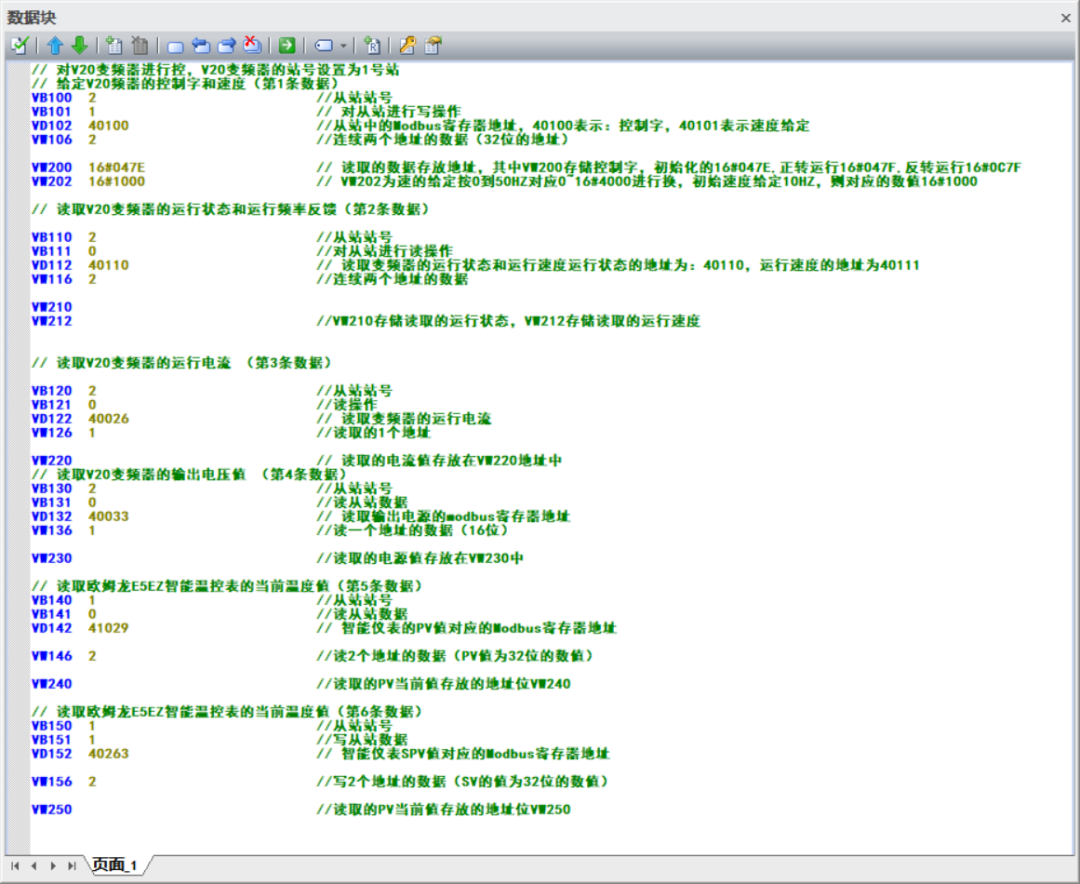Viewport: 1080px width, 884px height.
Task: Close the 数据块 panel
Action: coord(1066,18)
